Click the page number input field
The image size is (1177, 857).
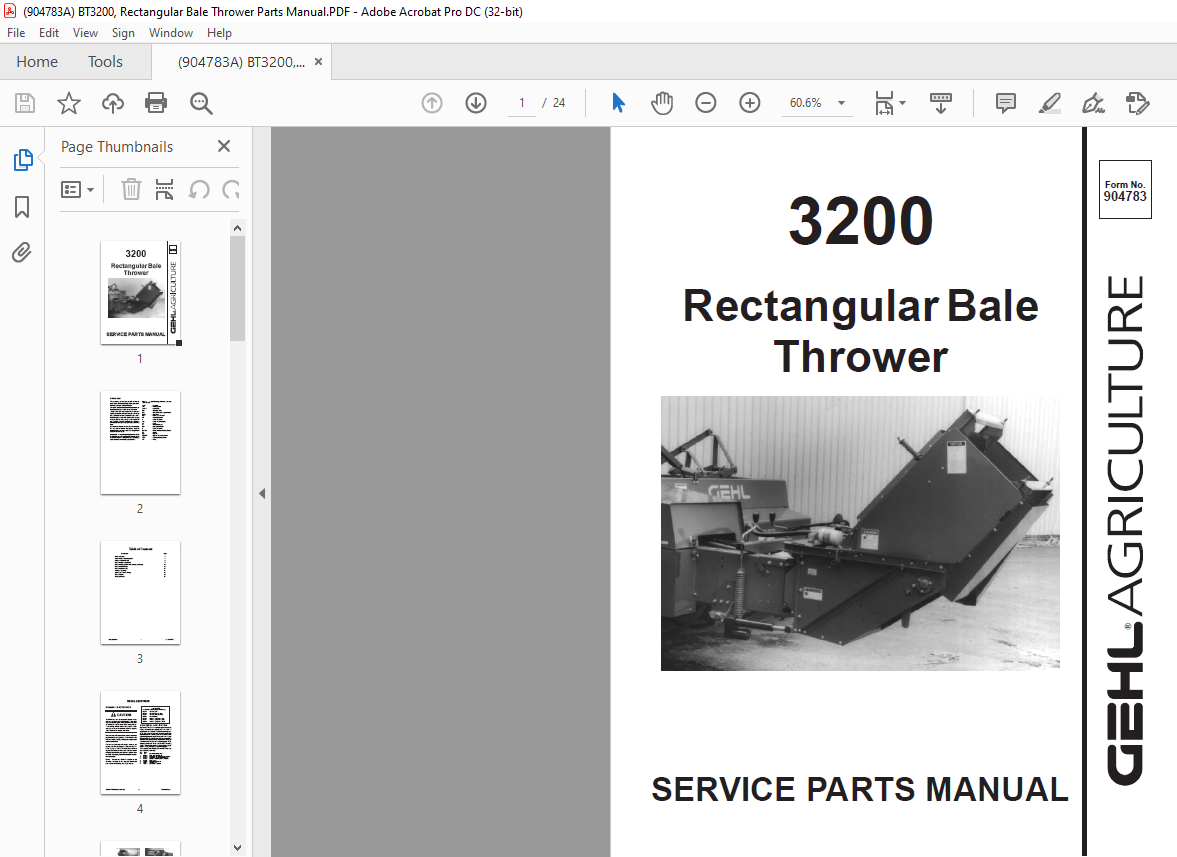point(522,103)
